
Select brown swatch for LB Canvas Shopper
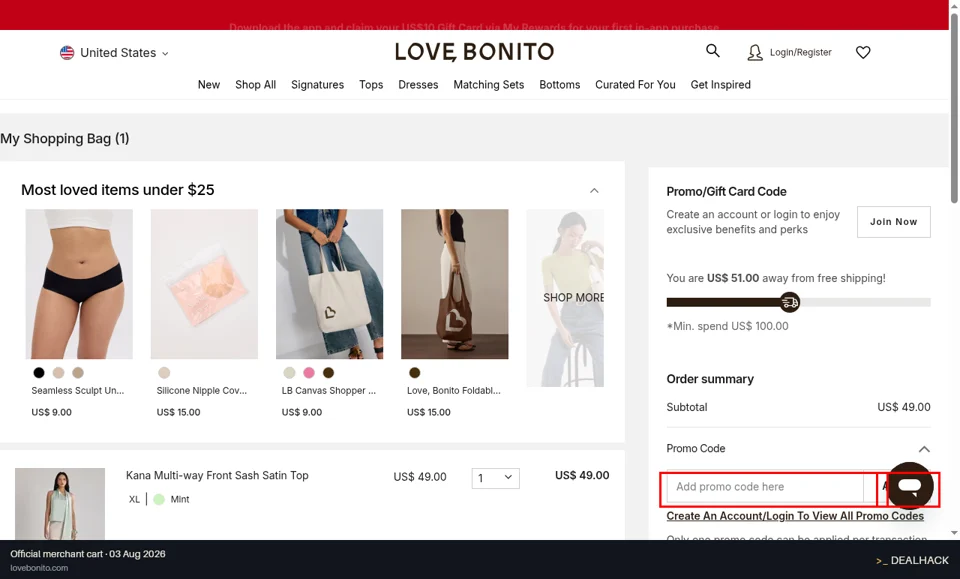[x=328, y=373]
